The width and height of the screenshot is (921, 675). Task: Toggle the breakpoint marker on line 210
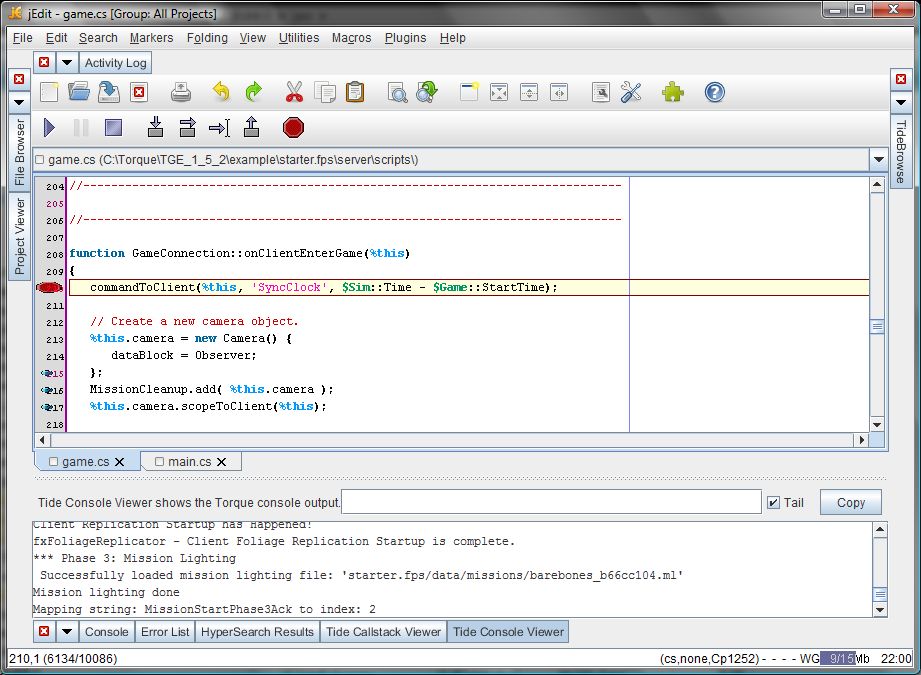(x=50, y=288)
